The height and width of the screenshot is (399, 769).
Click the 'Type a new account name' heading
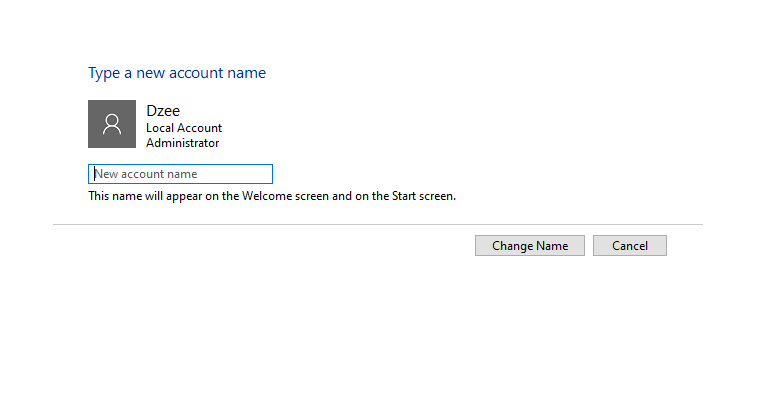click(177, 73)
